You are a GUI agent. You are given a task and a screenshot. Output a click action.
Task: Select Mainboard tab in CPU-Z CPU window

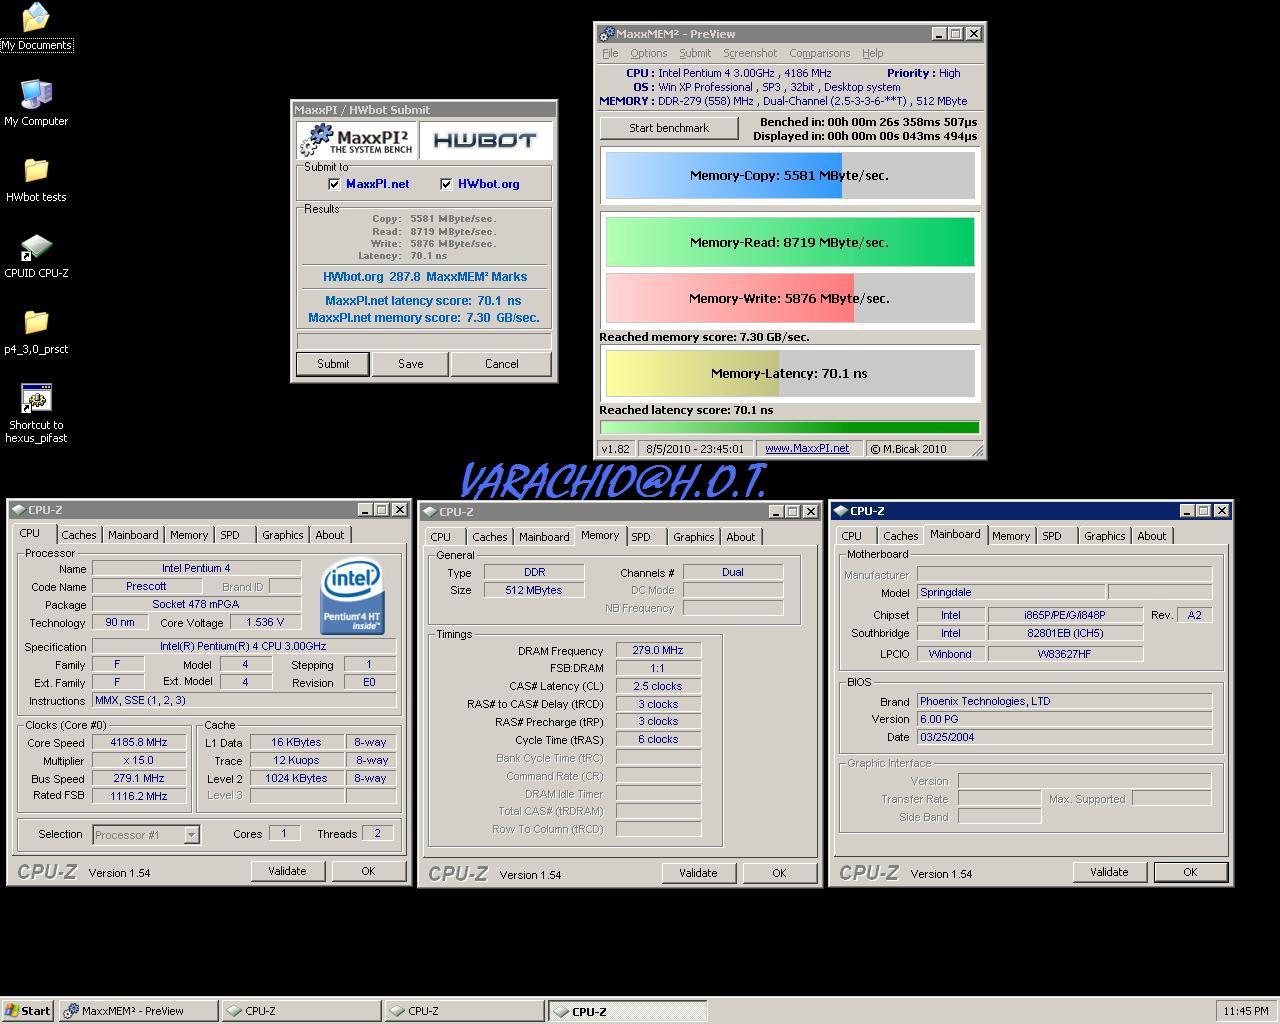click(x=133, y=535)
